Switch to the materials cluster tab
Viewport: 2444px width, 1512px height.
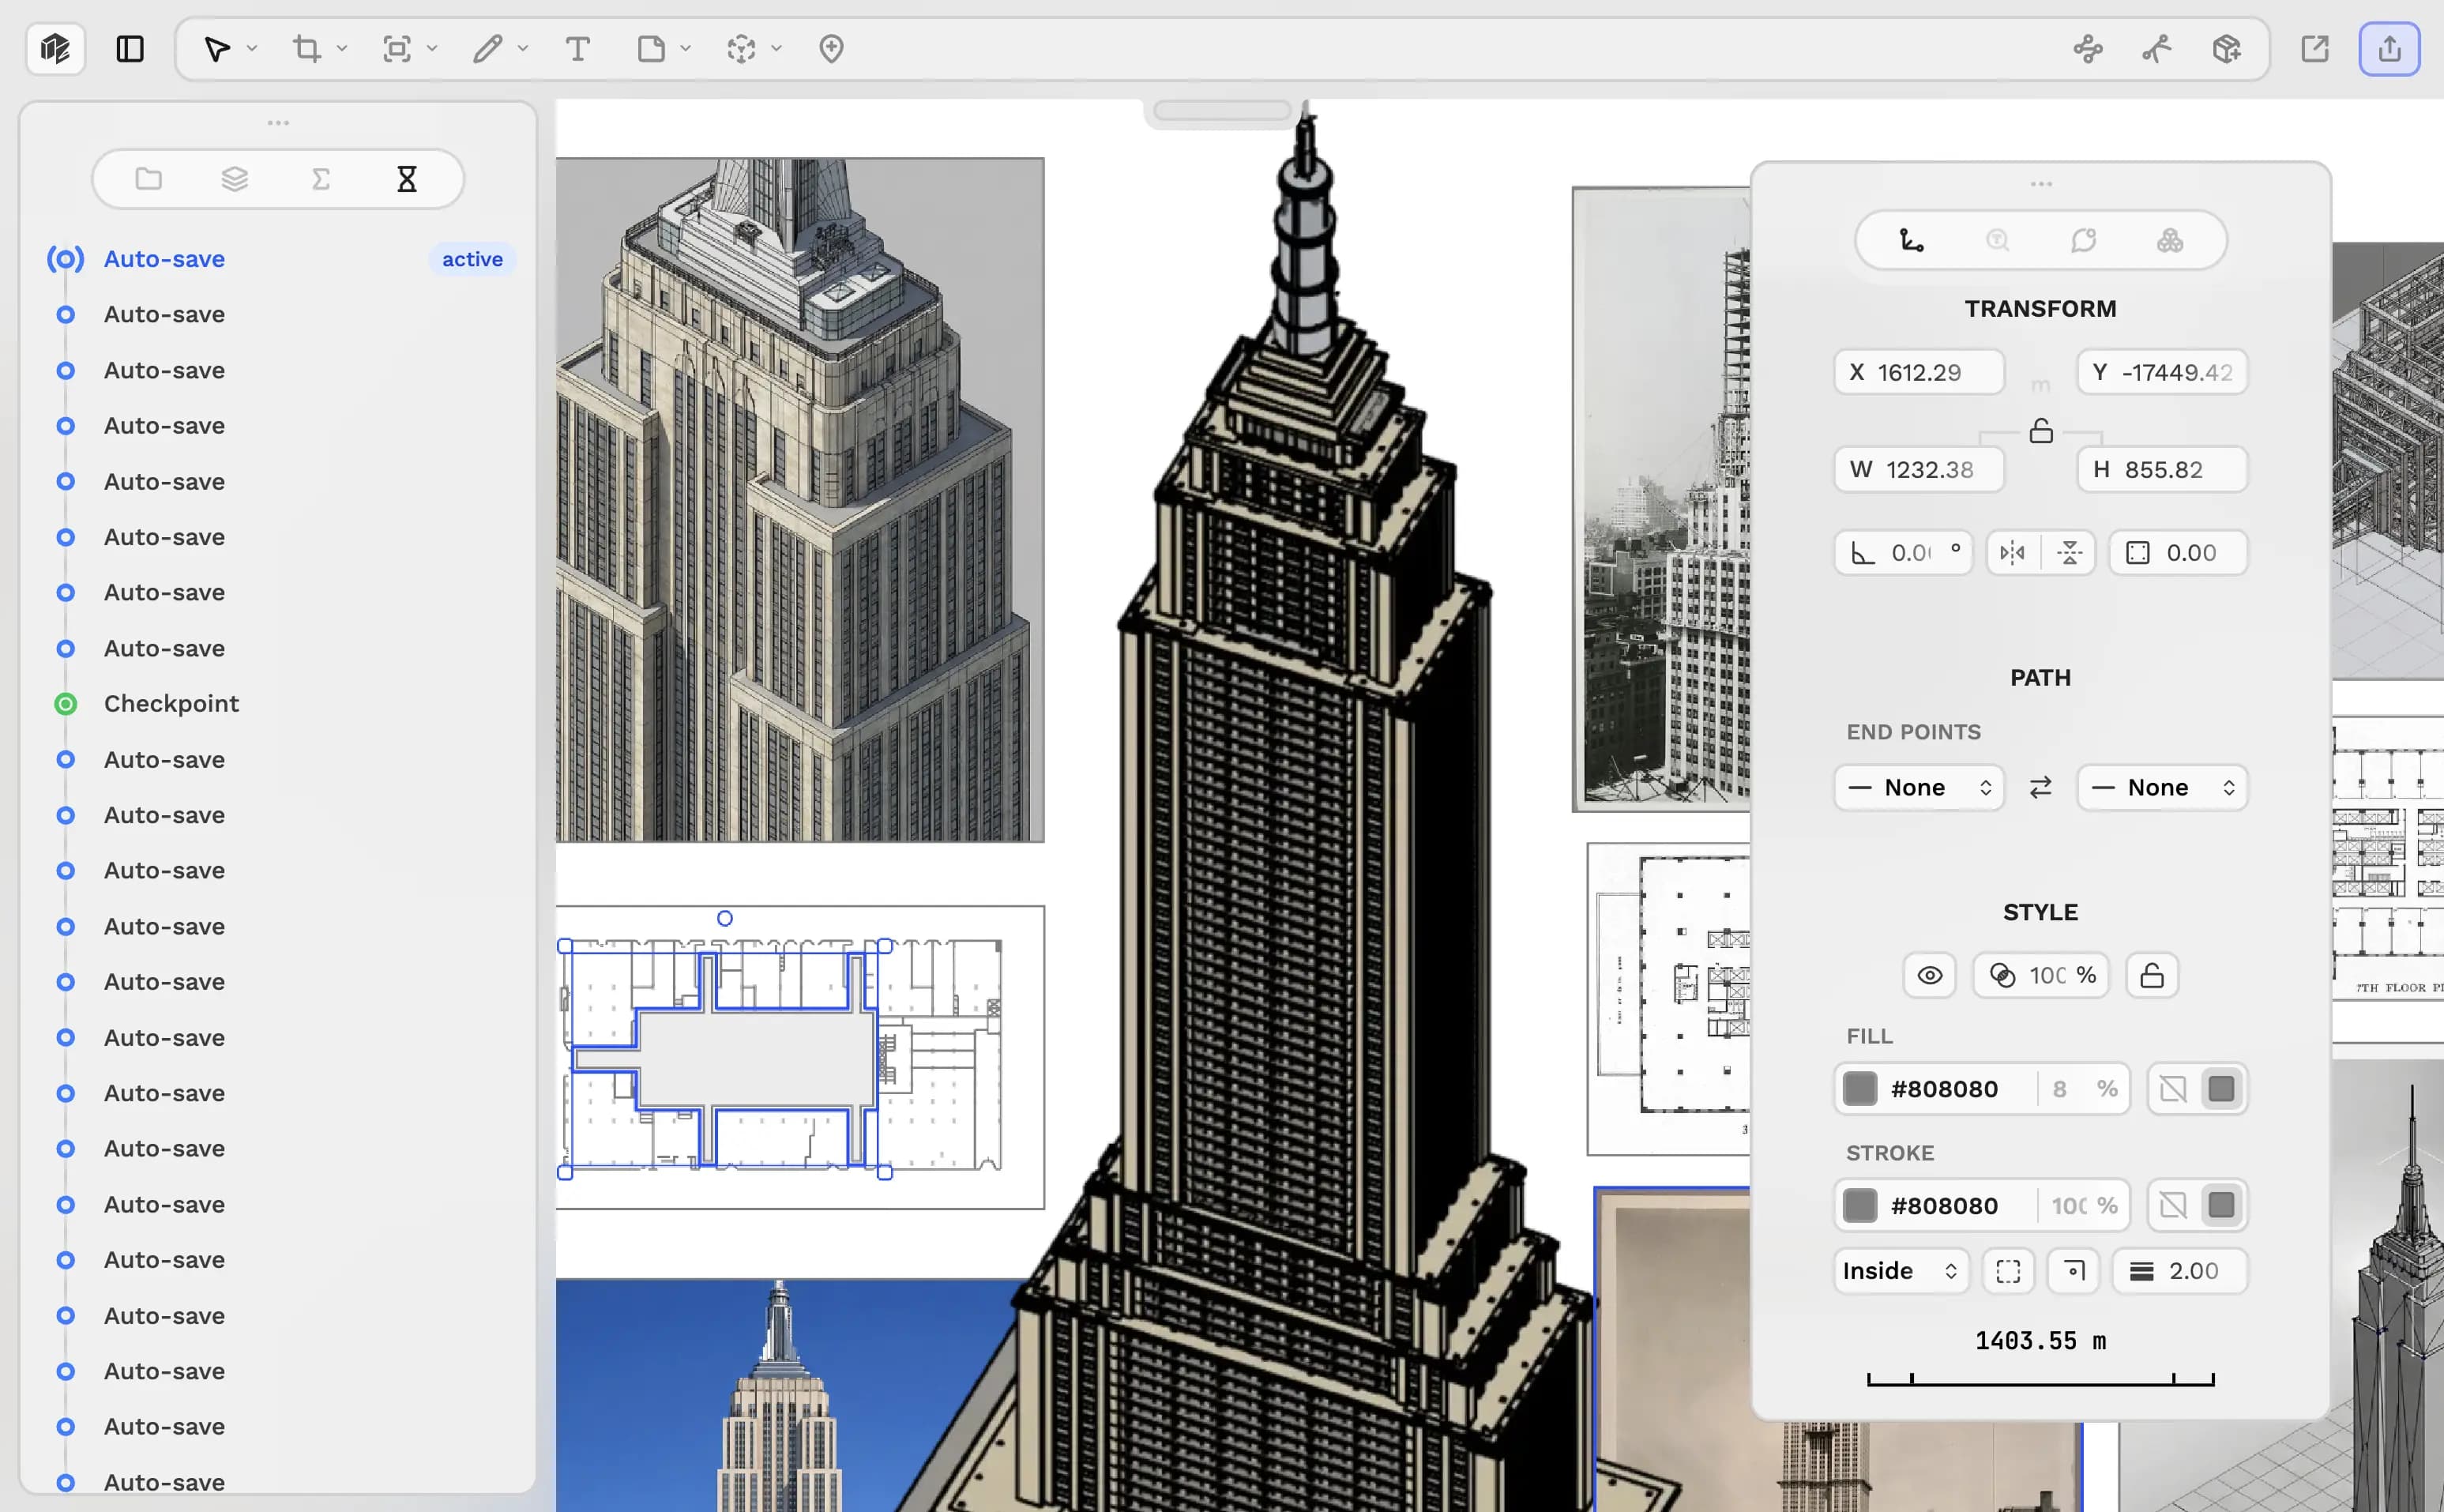click(x=2169, y=240)
